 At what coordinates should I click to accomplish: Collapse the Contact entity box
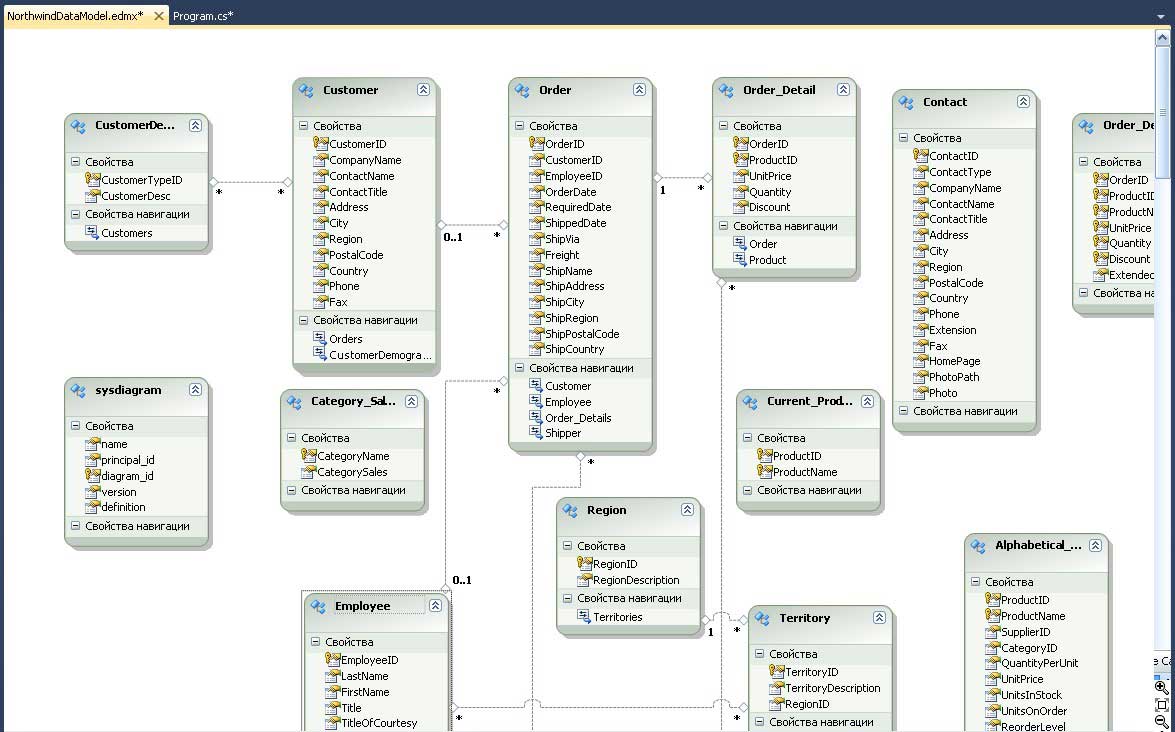coord(1023,102)
